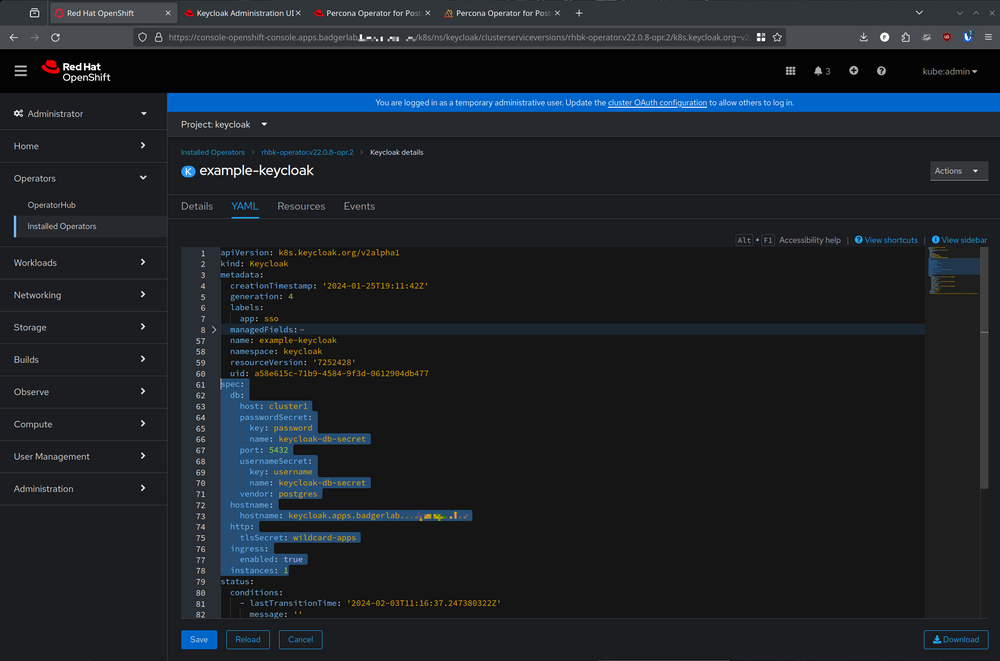Go to OperatorHub in sidebar
The image size is (1000, 661).
pos(51,205)
